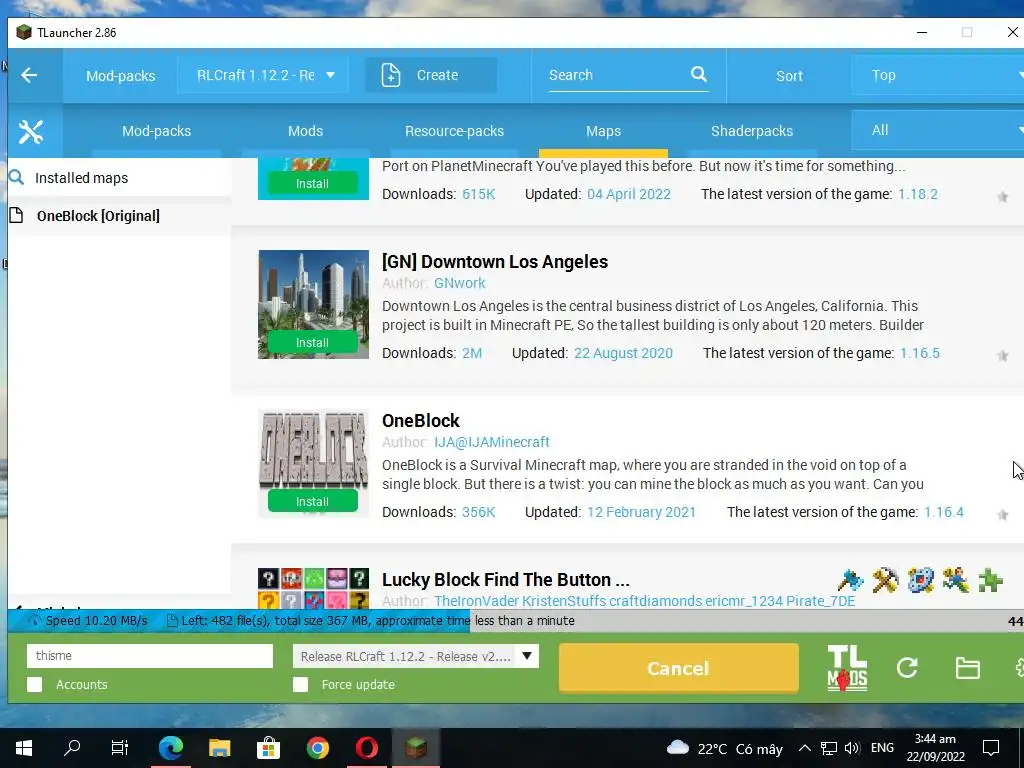Click the pickaxes category icon on Lucky Block
Screen dimensions: 1024x768
click(886, 579)
